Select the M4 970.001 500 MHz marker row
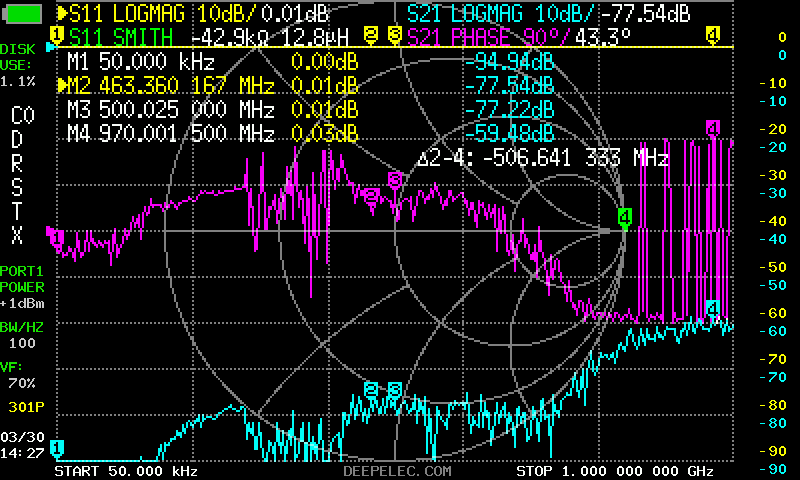 click(x=310, y=134)
